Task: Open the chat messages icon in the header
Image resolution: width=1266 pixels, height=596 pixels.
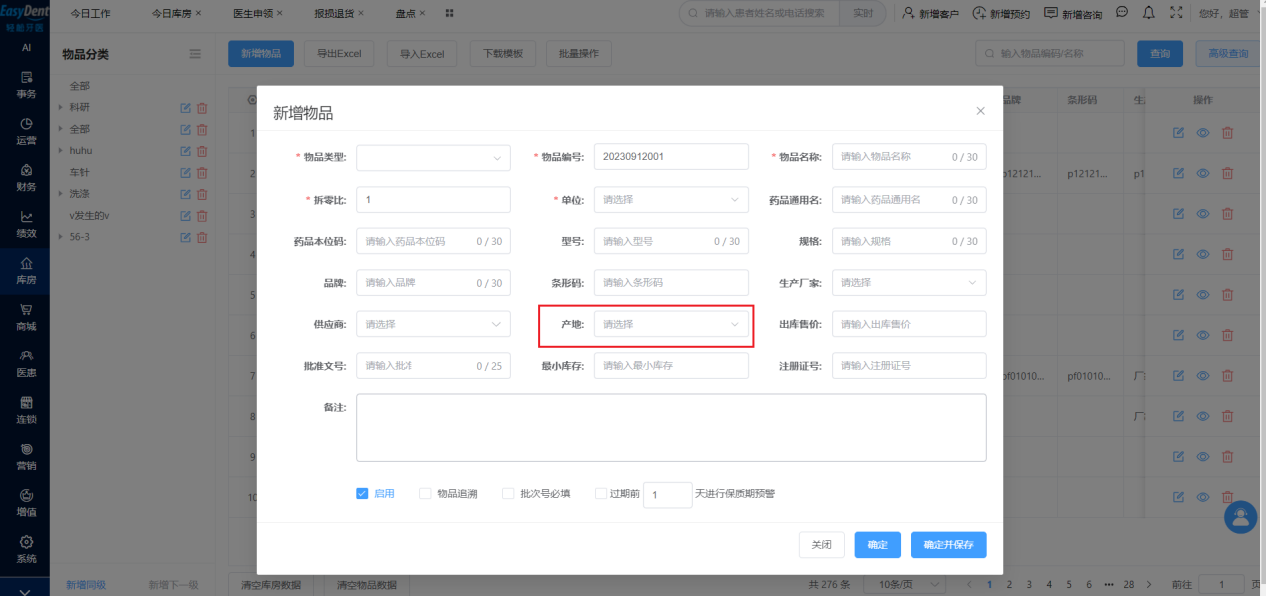Action: [1122, 13]
